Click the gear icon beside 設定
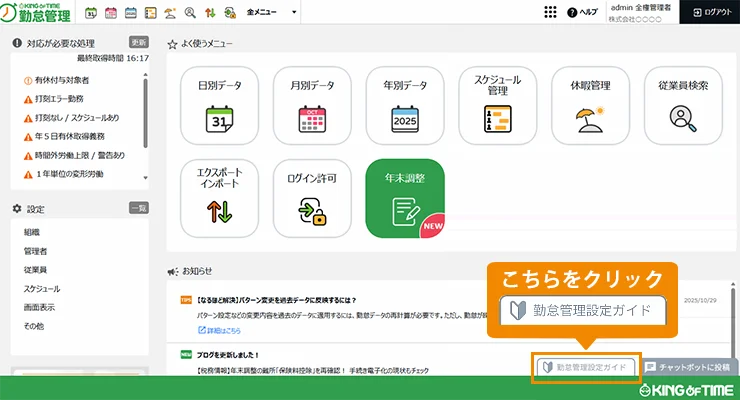The height and width of the screenshot is (400, 740). pos(17,208)
